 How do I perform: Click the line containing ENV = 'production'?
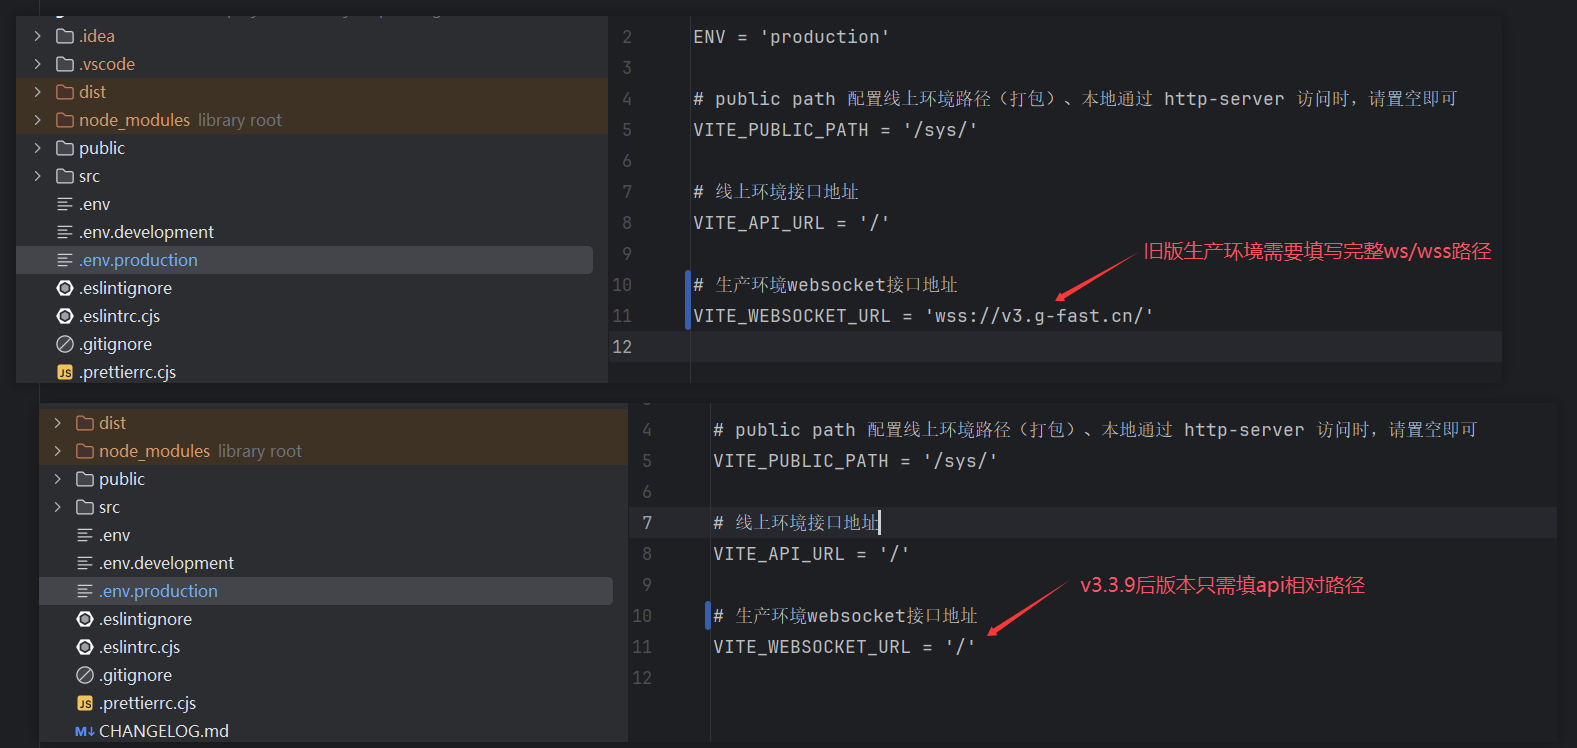pos(790,37)
